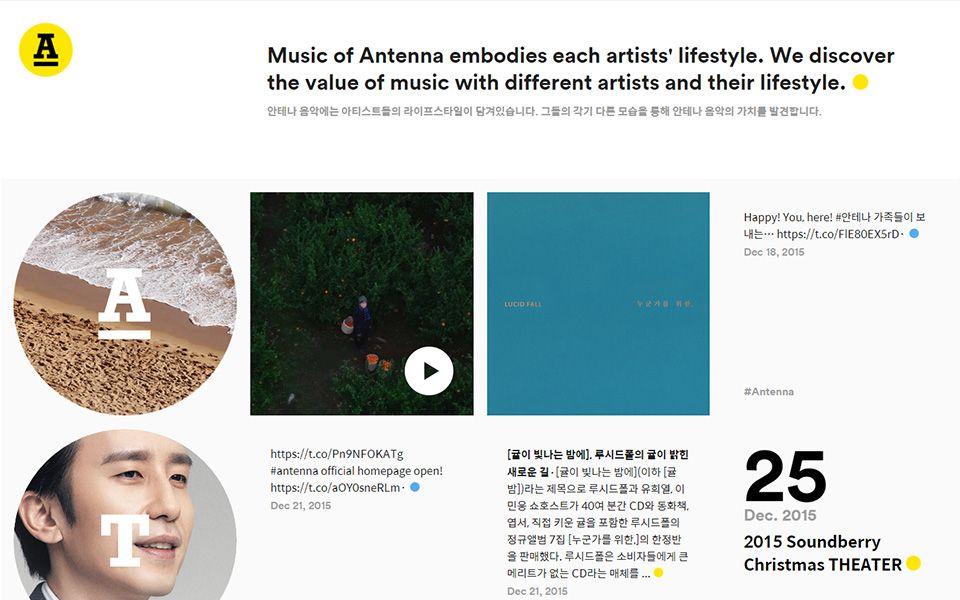Image resolution: width=960 pixels, height=600 pixels.
Task: Open the t.co/Pn9NFOKATg link
Action: pos(337,454)
